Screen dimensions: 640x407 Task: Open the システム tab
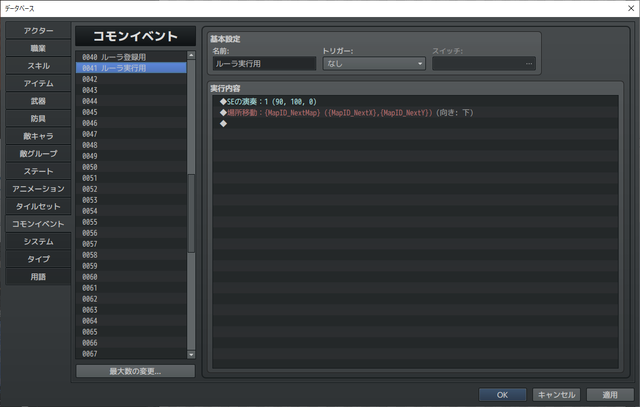point(38,242)
